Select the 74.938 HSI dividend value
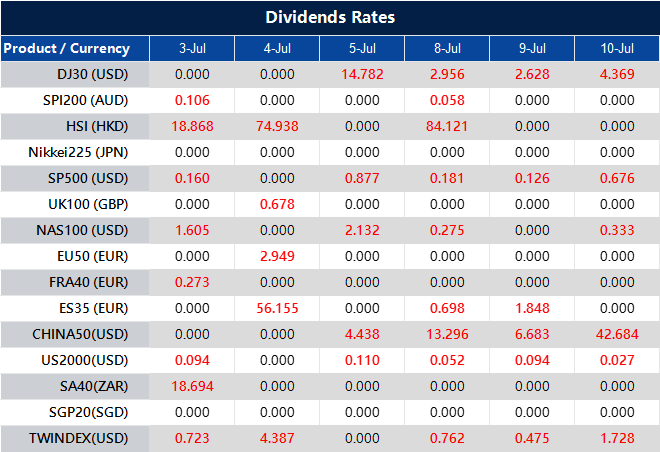 coord(277,126)
